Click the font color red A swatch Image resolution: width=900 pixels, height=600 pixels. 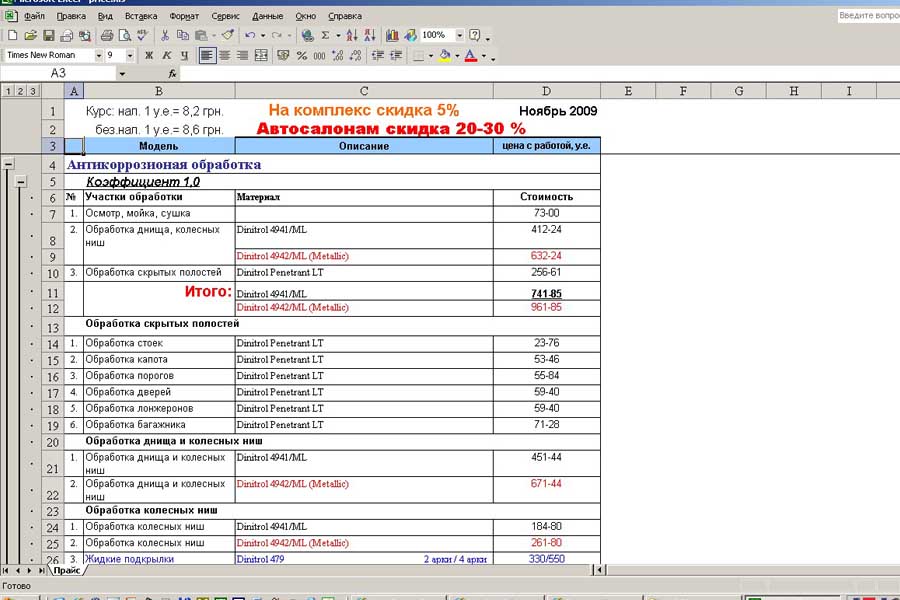(x=470, y=56)
